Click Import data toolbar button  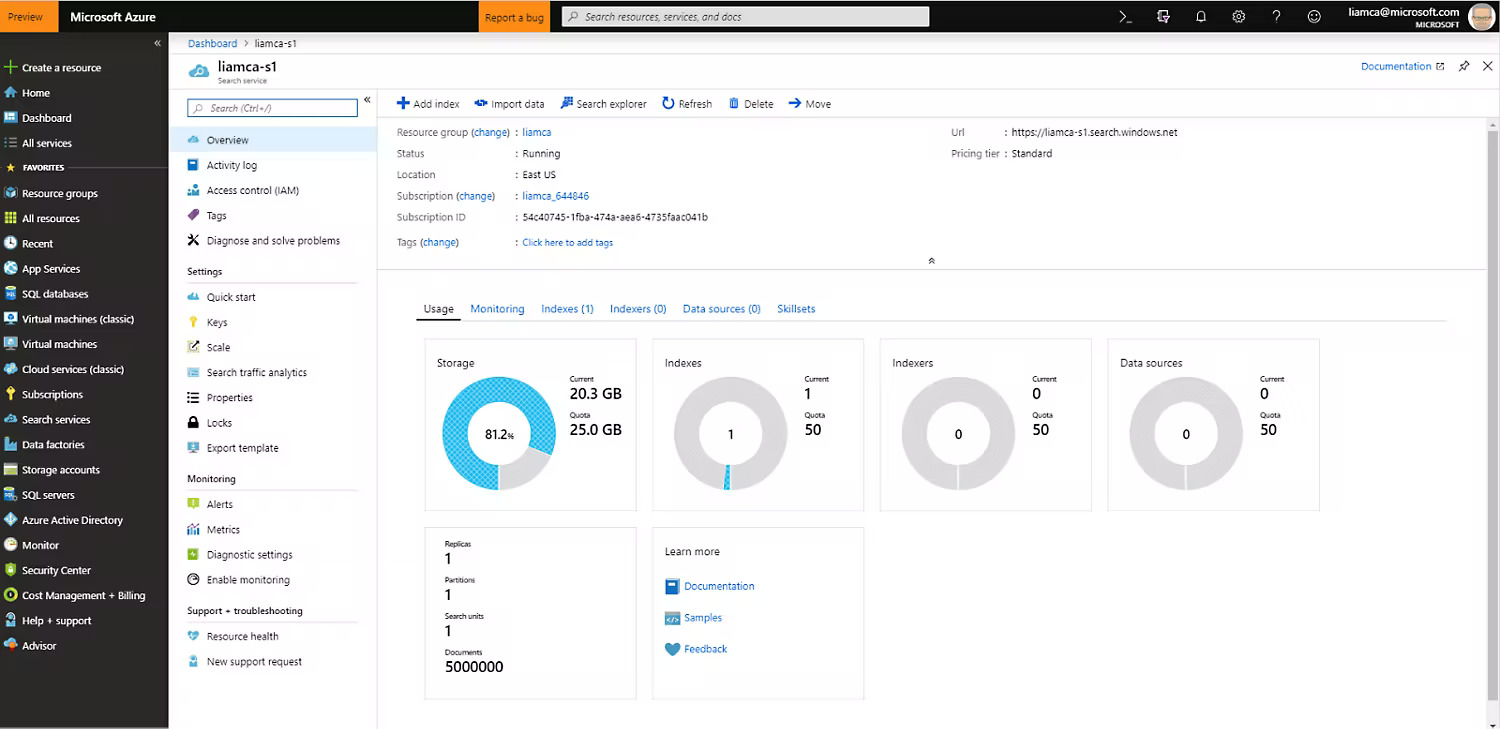509,104
